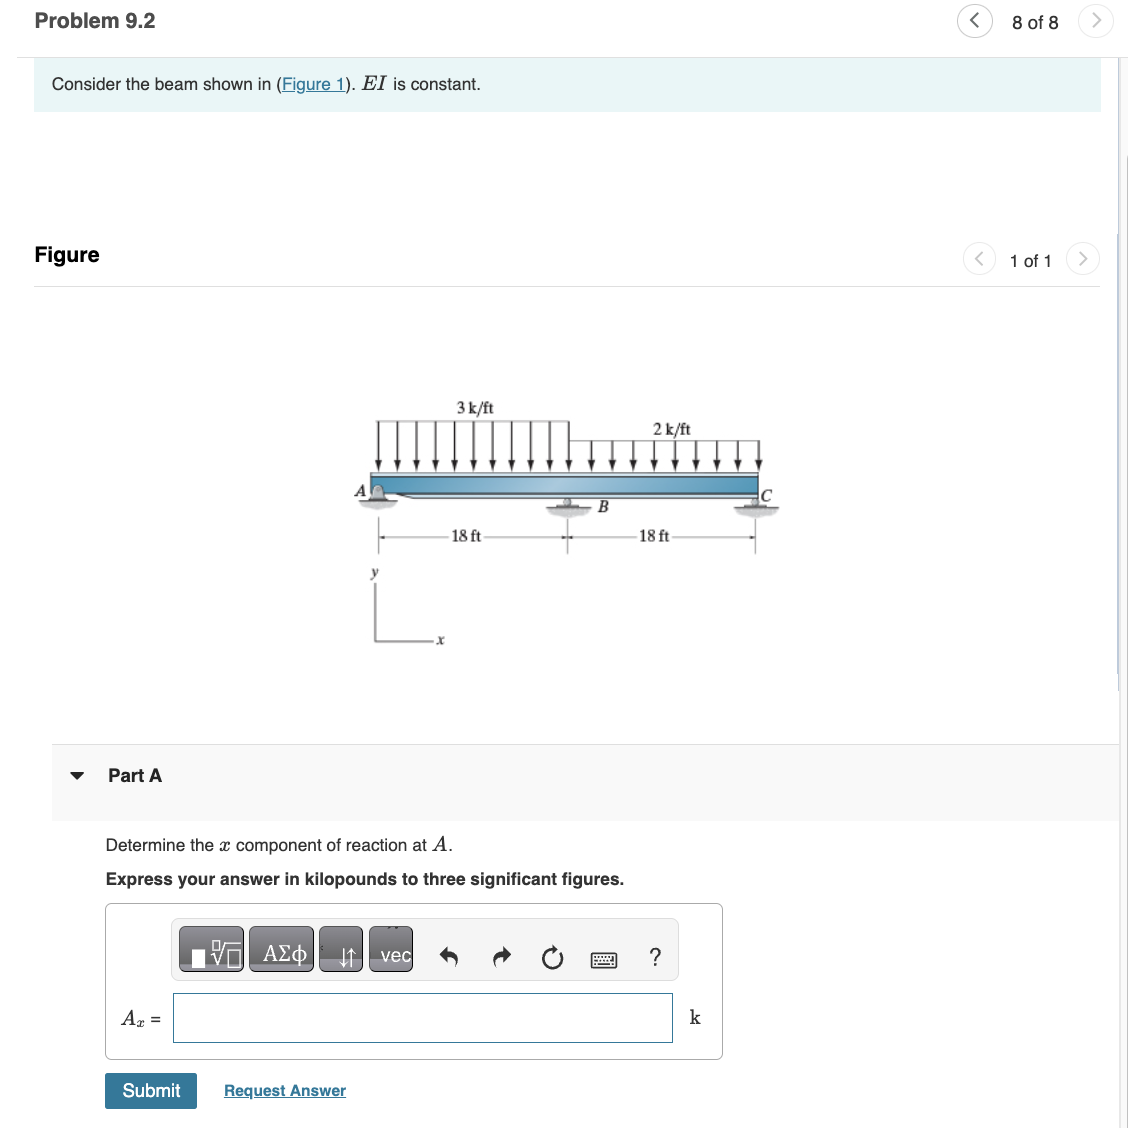Click the Problem 9.2 heading
The image size is (1128, 1128).
pos(95,20)
